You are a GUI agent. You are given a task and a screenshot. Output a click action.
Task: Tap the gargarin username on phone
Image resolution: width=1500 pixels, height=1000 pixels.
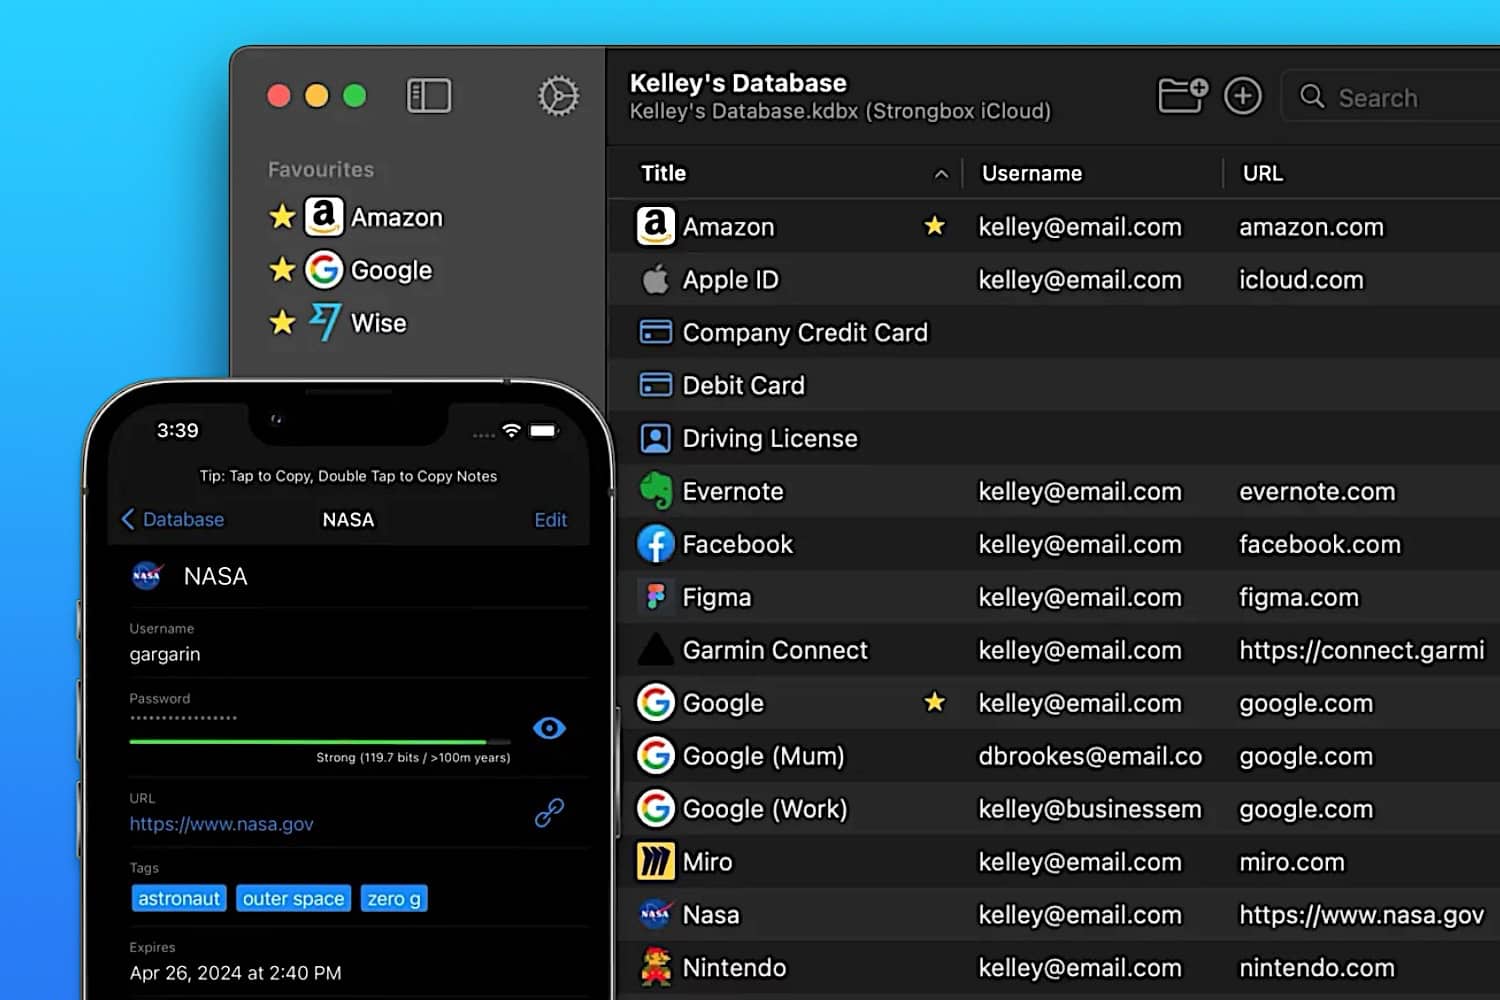(165, 654)
